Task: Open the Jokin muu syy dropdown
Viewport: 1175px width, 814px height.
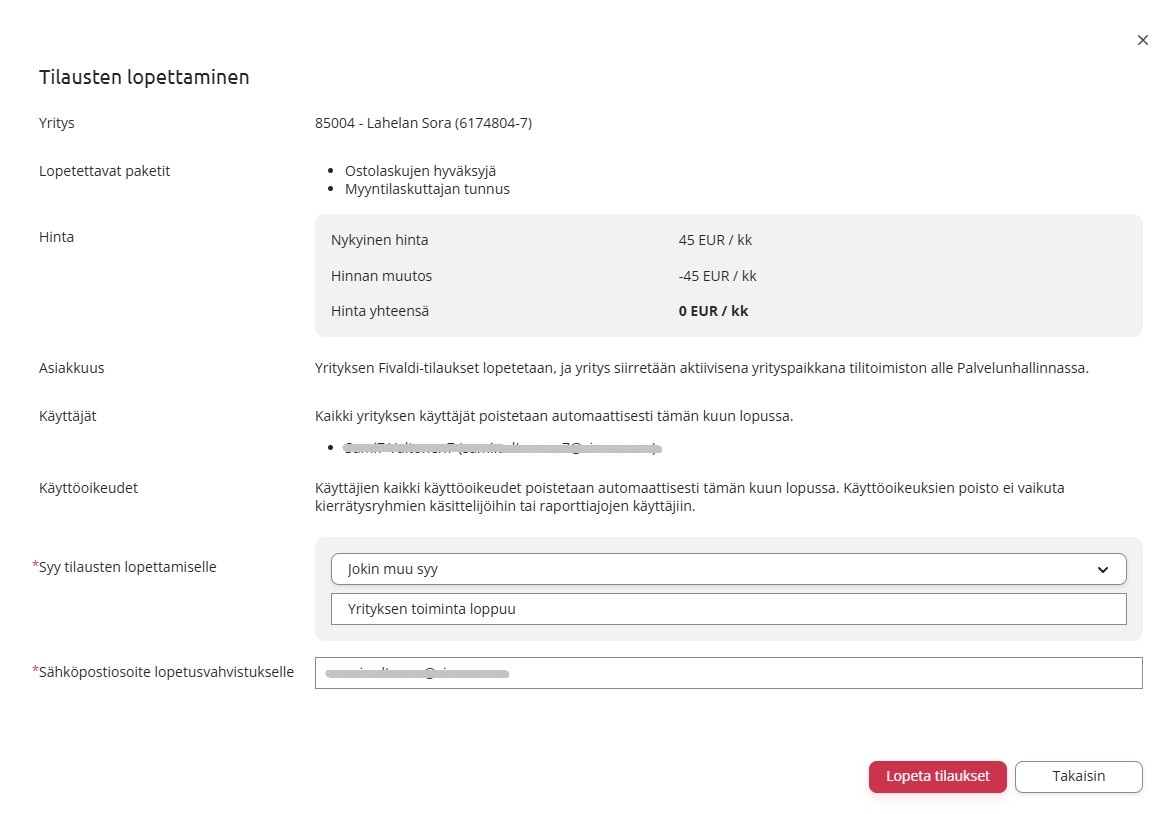Action: [727, 569]
